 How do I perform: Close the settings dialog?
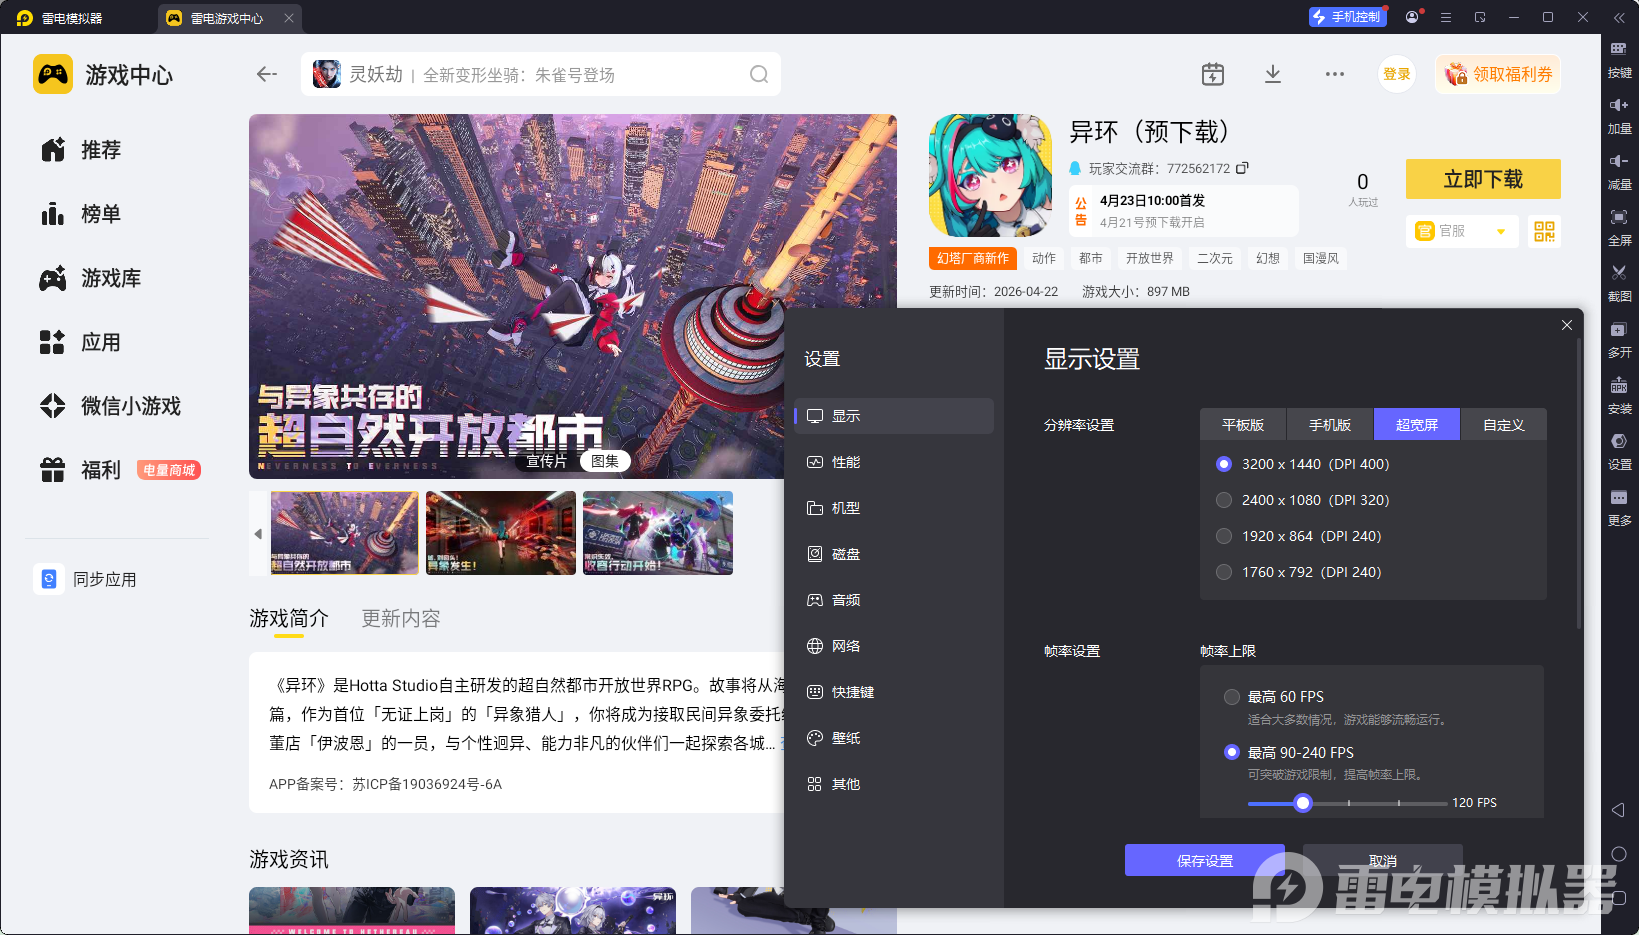[1567, 325]
